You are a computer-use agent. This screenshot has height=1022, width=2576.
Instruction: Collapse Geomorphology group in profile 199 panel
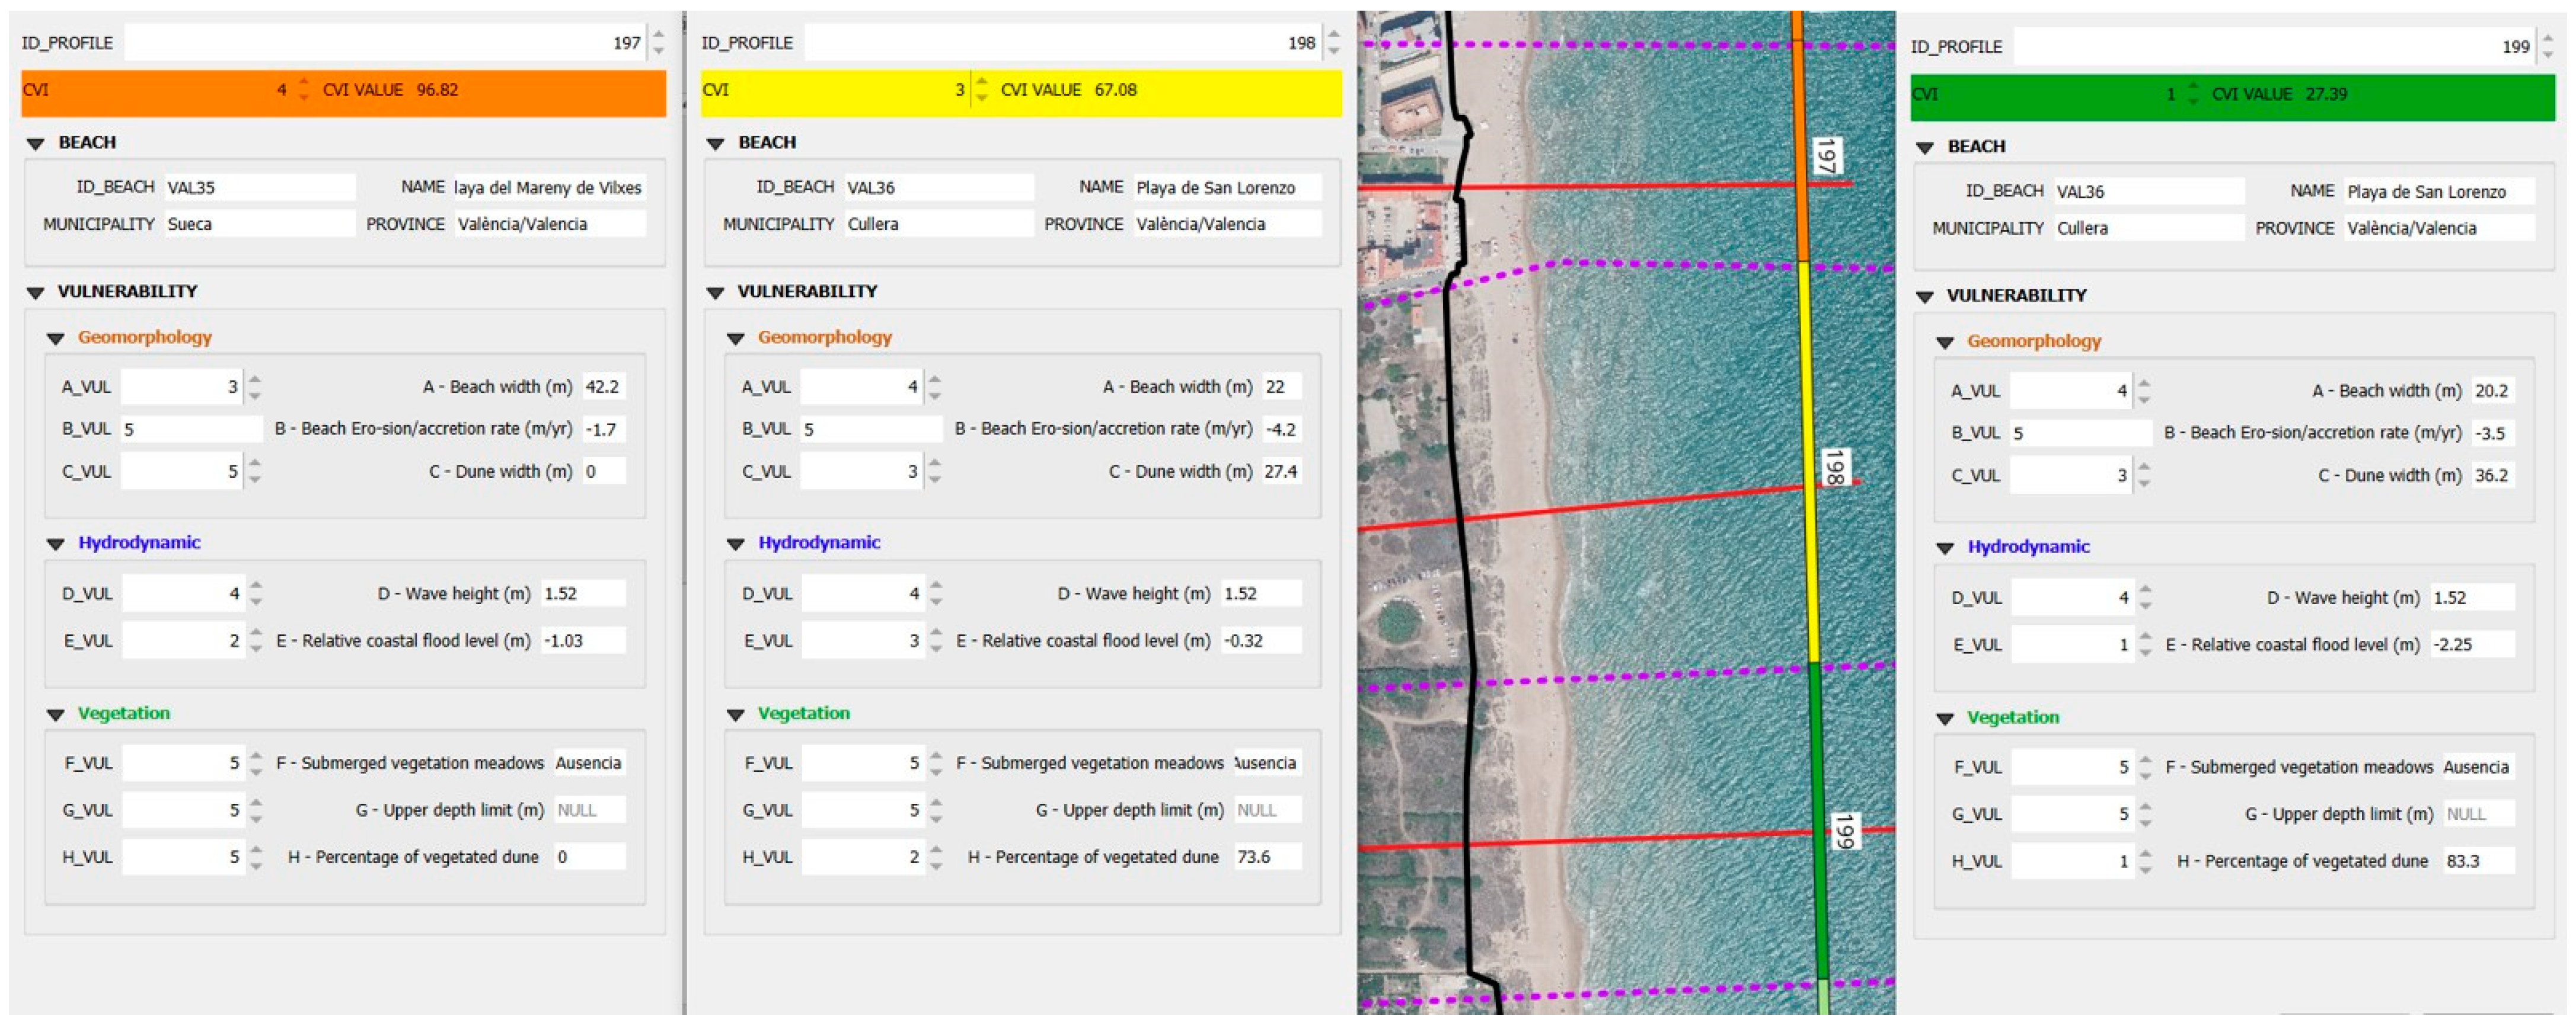point(1944,343)
